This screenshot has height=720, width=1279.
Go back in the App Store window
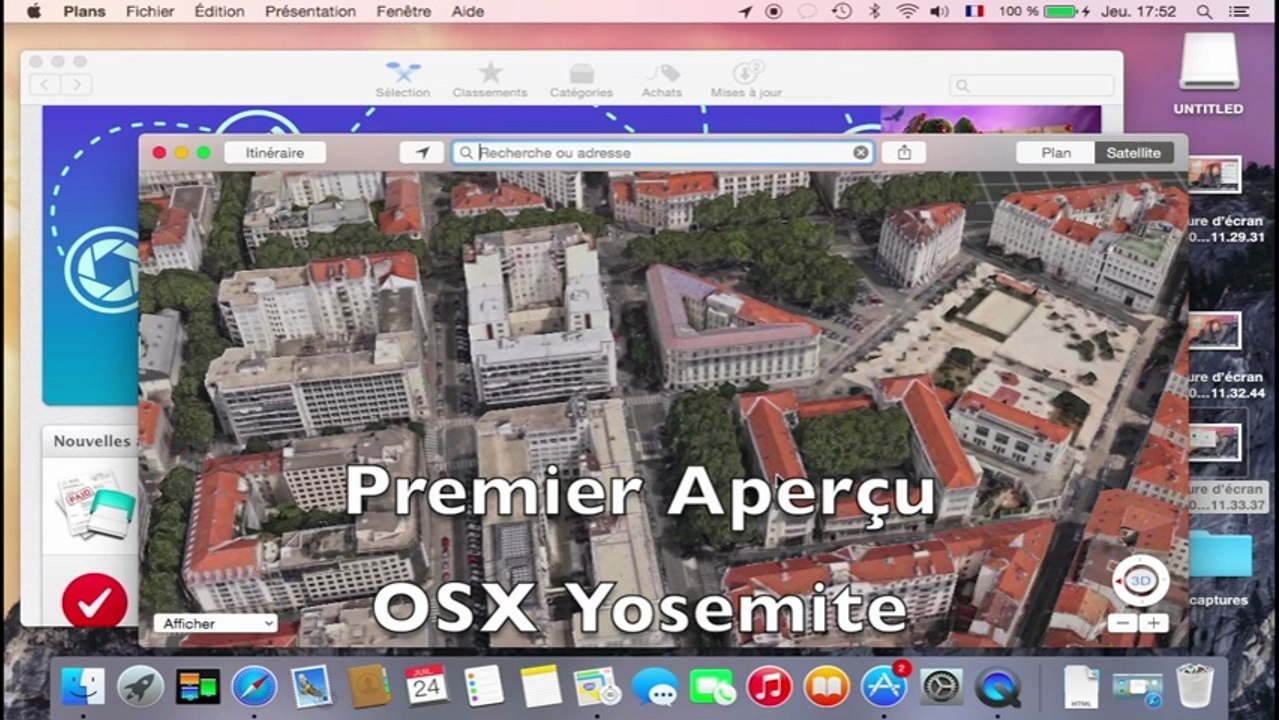pyautogui.click(x=45, y=85)
